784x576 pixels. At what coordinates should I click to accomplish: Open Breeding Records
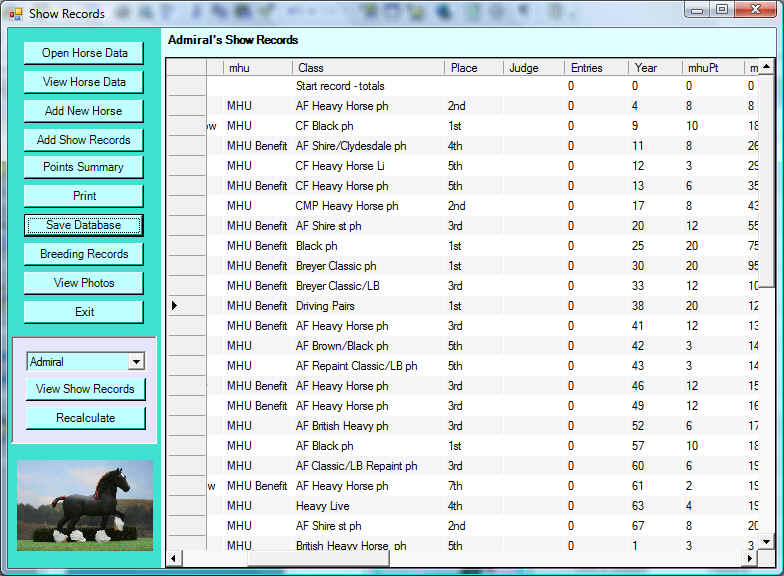point(84,254)
